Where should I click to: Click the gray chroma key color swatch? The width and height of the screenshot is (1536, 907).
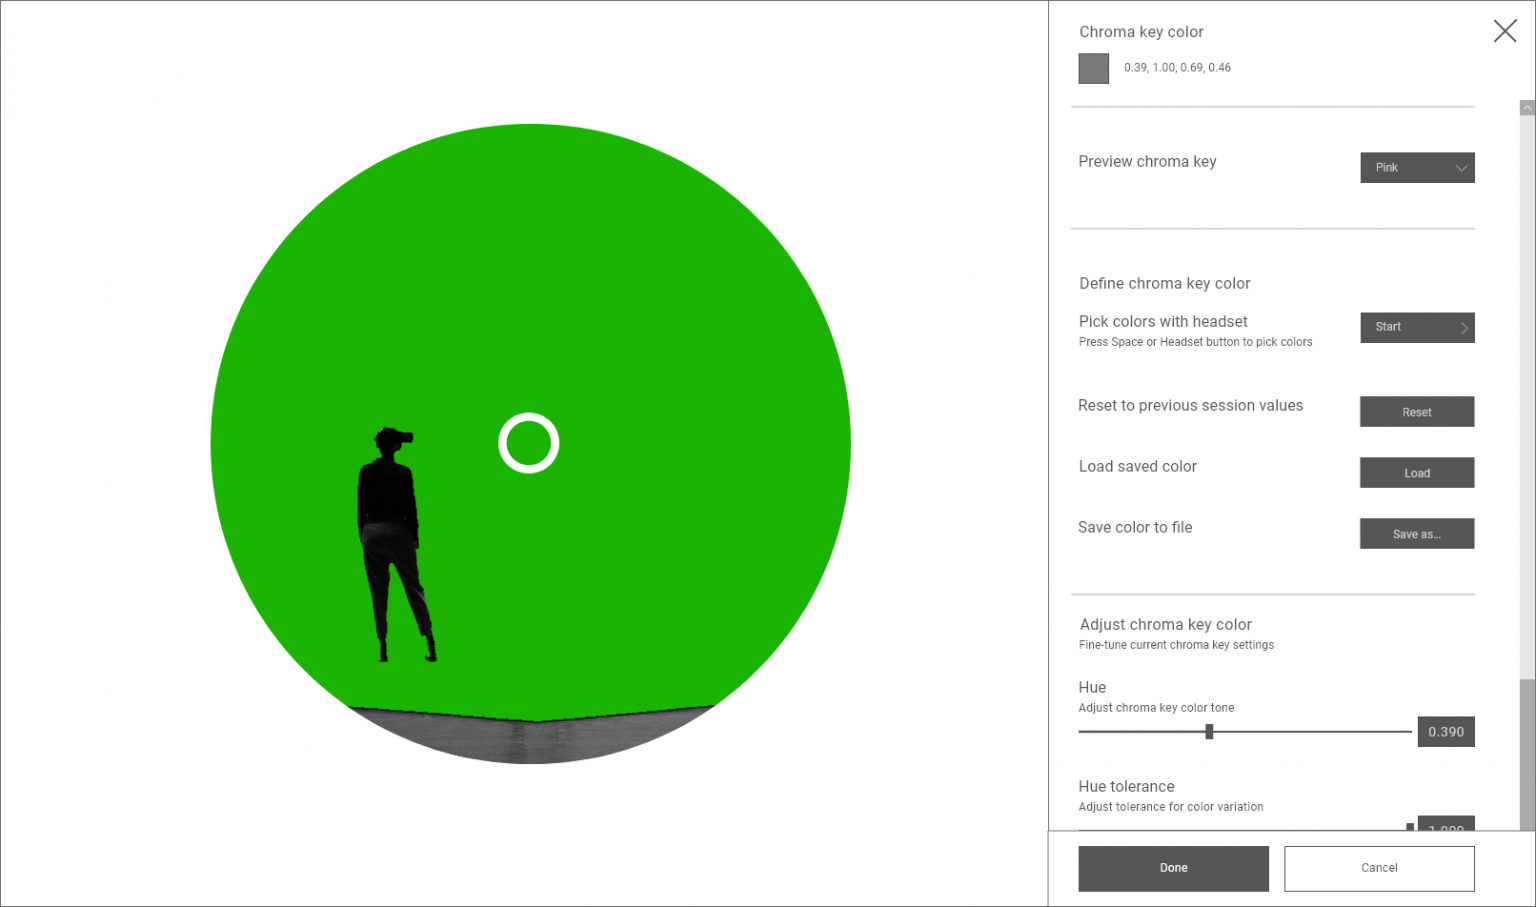pos(1093,68)
